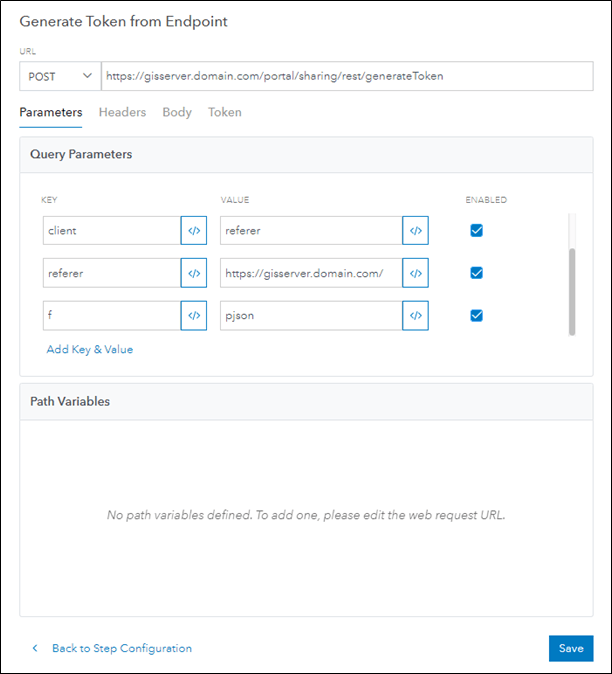
Task: Edit the referer key input field
Action: tap(112, 273)
